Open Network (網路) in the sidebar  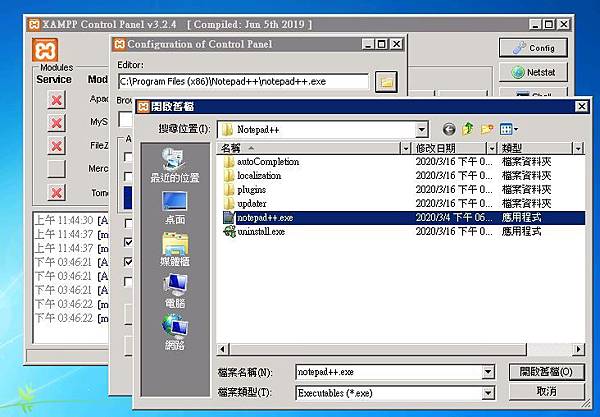174,332
